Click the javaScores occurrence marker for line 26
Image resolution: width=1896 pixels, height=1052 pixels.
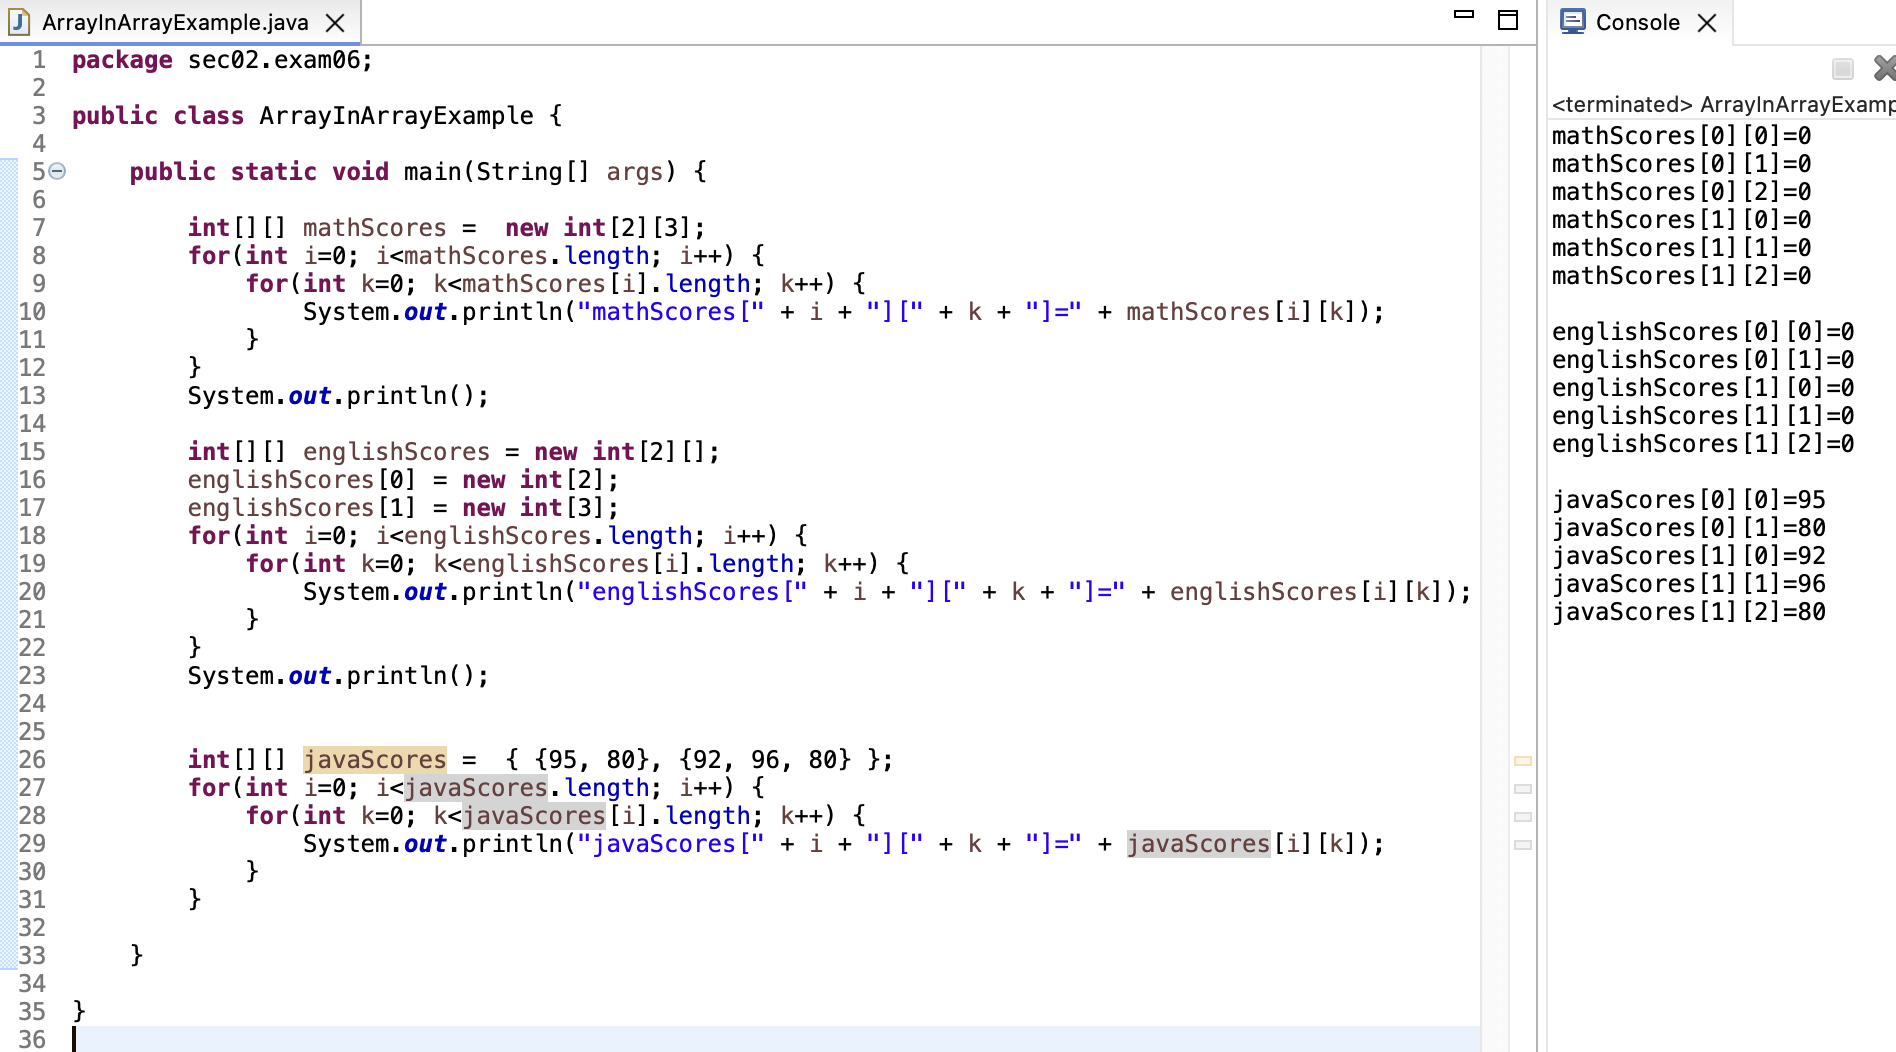[1523, 761]
